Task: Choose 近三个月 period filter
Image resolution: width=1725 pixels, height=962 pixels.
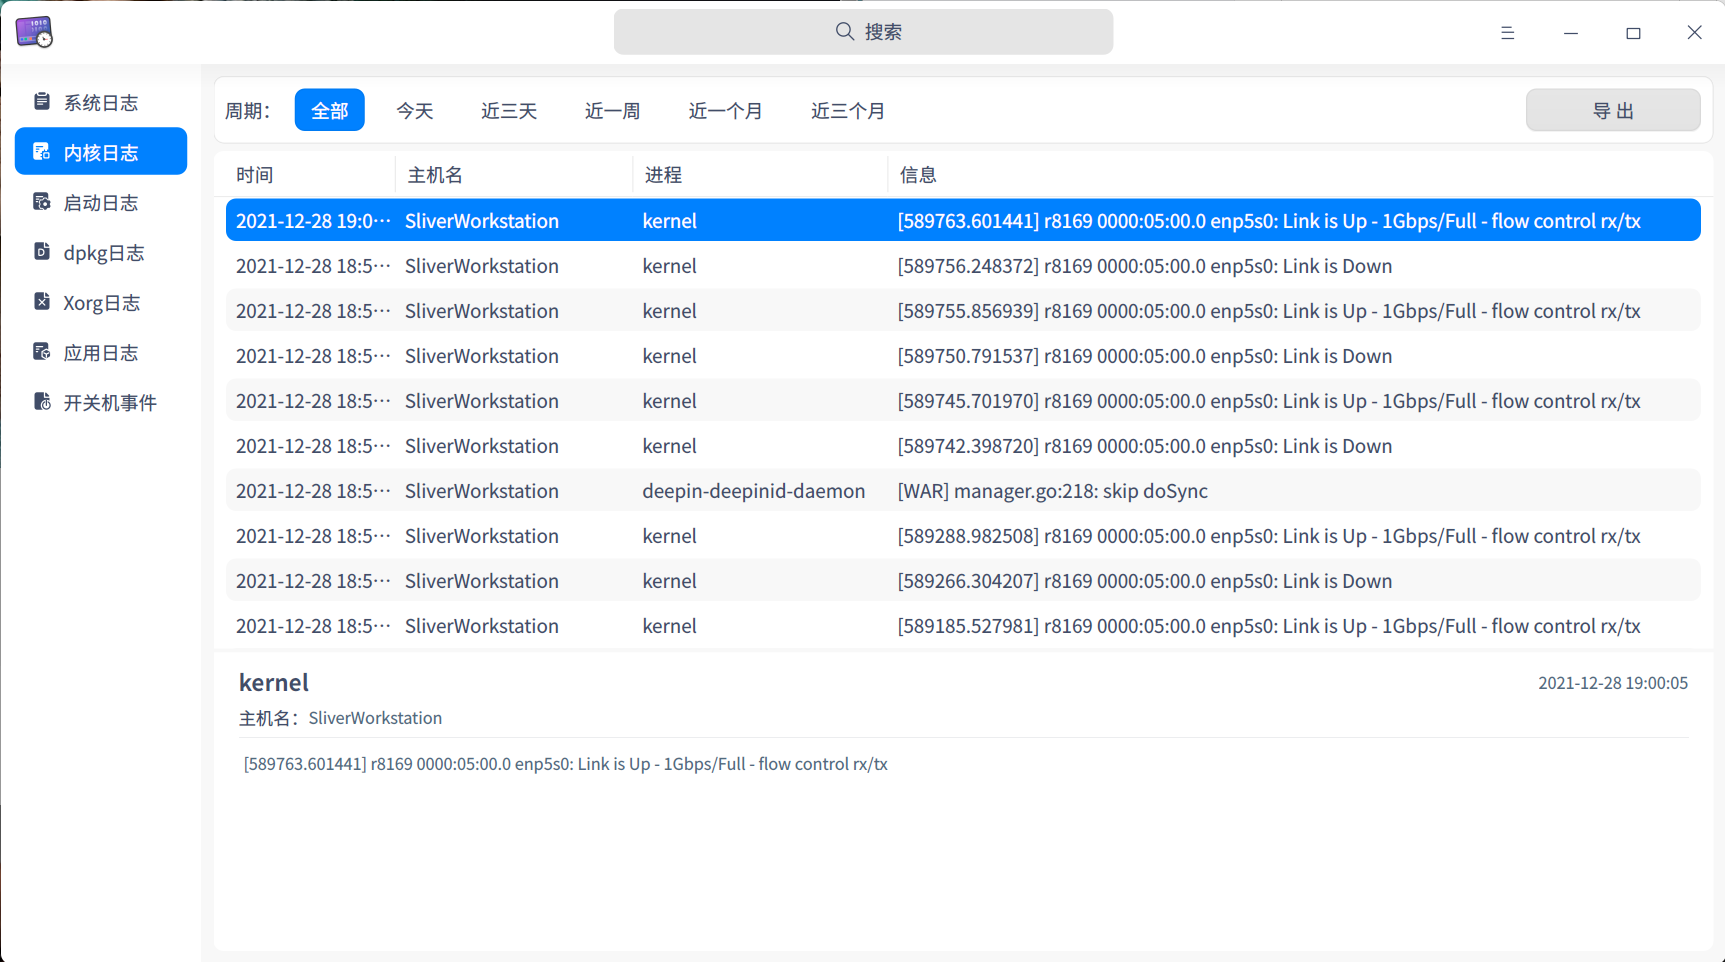Action: click(x=847, y=110)
